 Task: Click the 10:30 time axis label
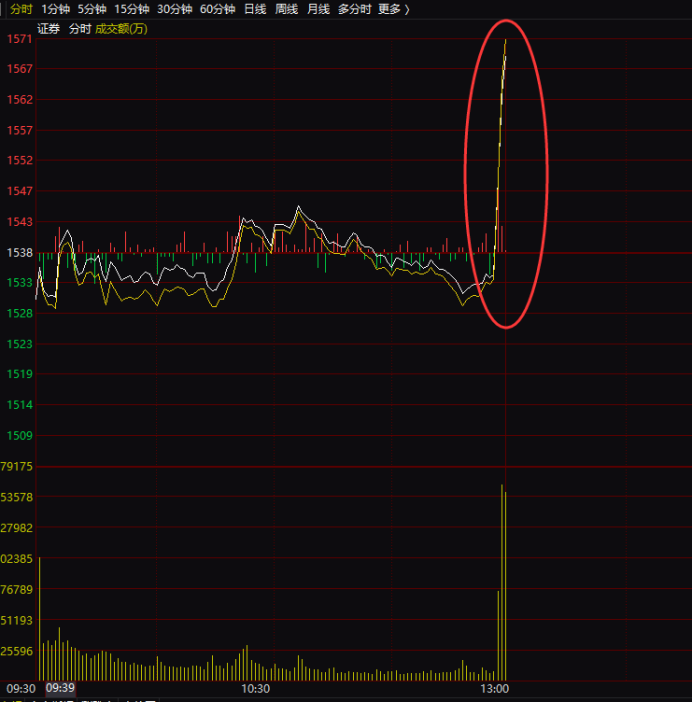tap(256, 689)
